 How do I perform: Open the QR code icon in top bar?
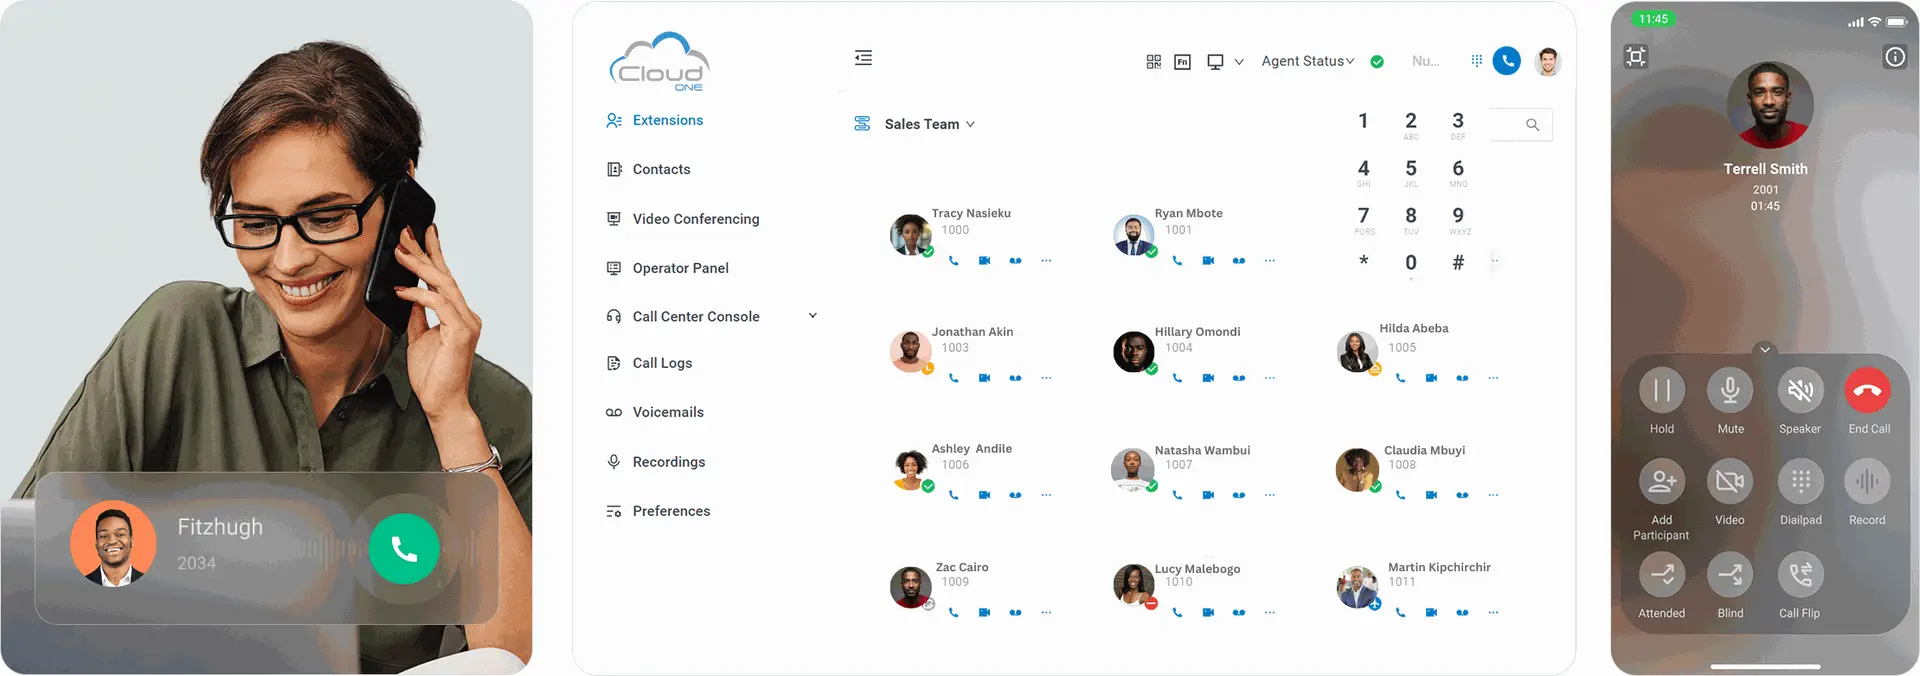(x=1153, y=62)
